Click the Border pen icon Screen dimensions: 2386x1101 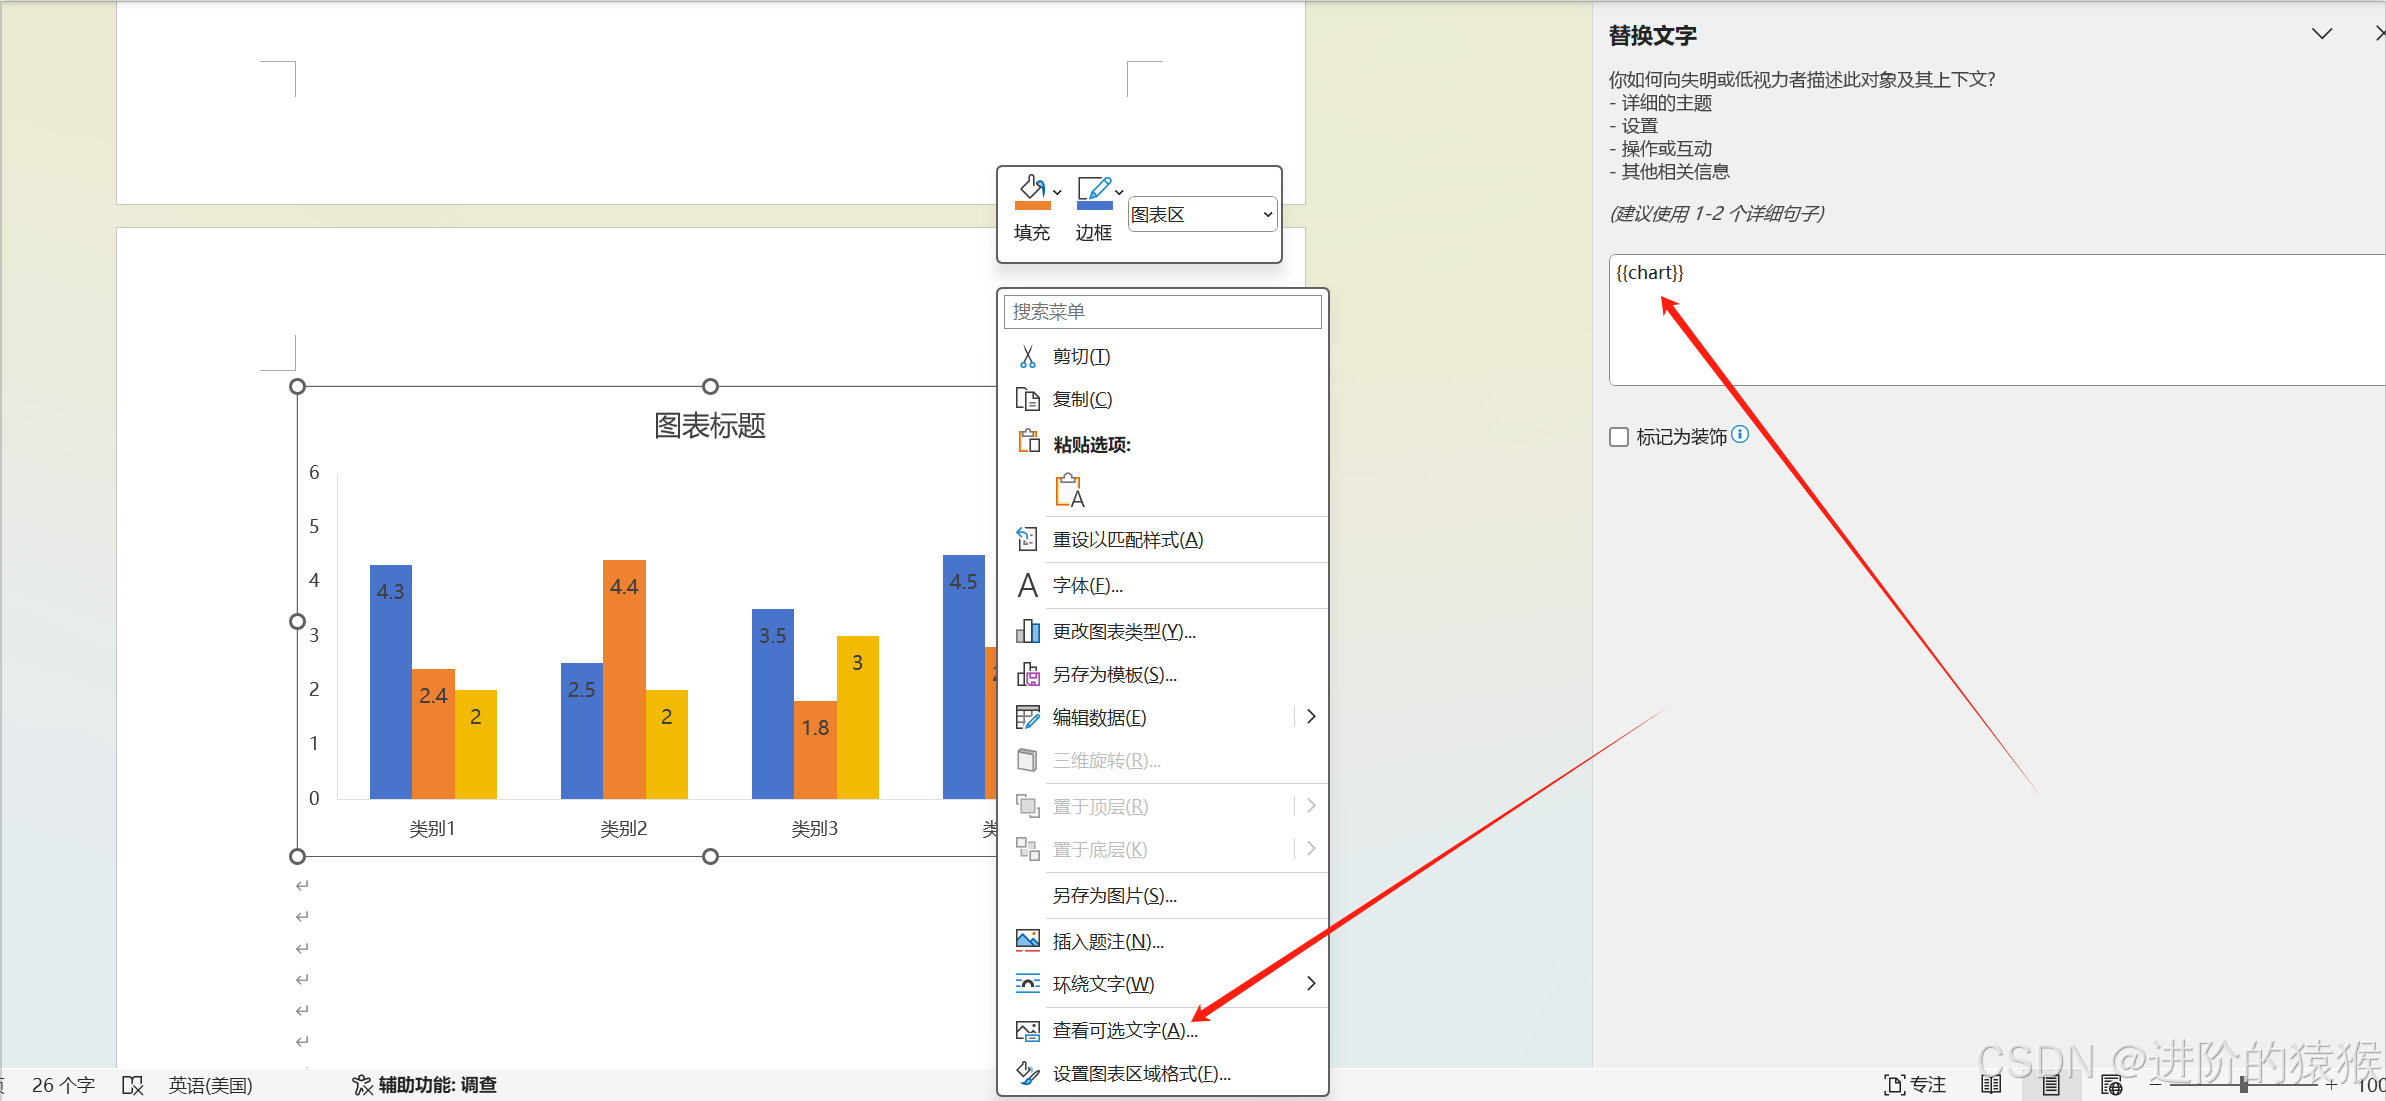coord(1094,192)
